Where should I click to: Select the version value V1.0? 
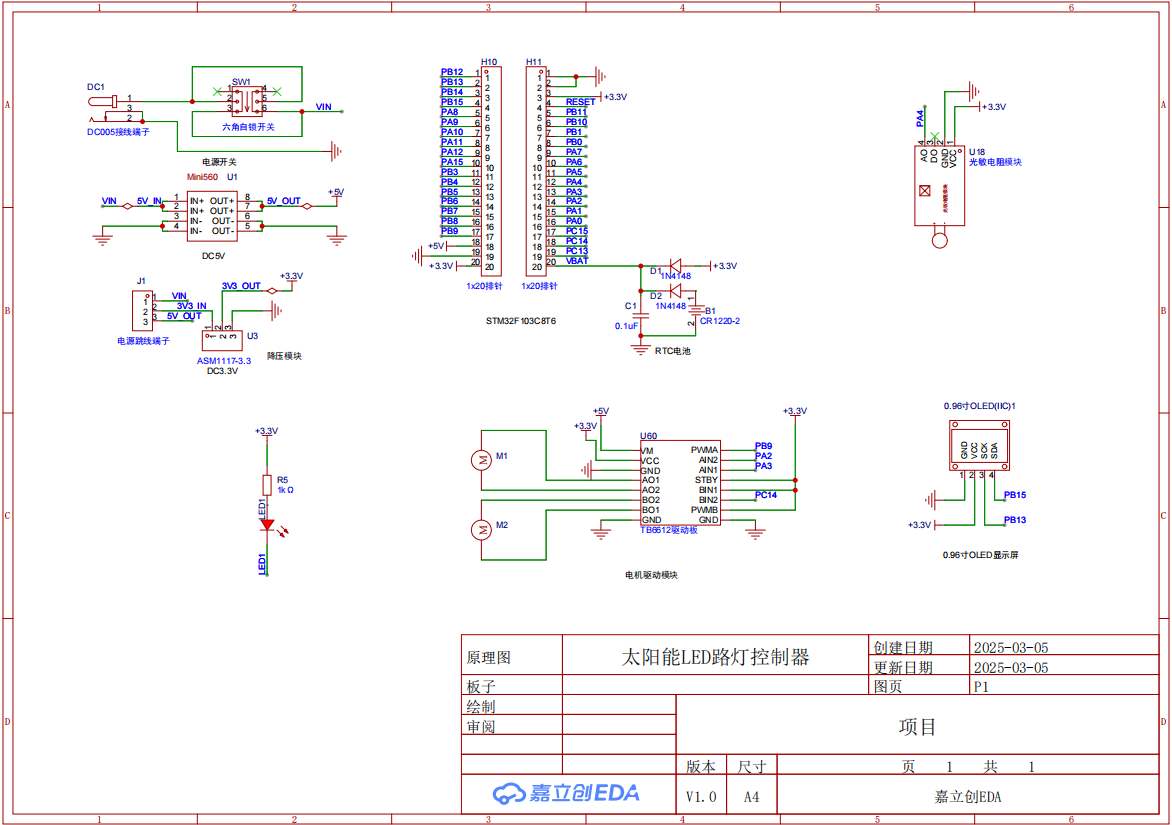[701, 797]
